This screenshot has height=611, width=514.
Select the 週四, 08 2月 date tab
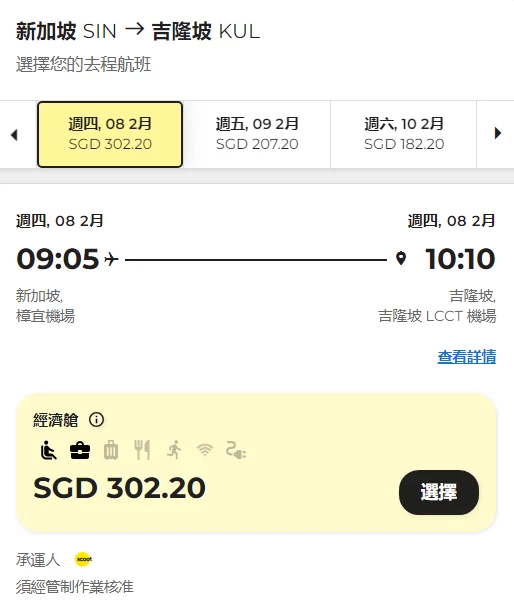(x=110, y=134)
